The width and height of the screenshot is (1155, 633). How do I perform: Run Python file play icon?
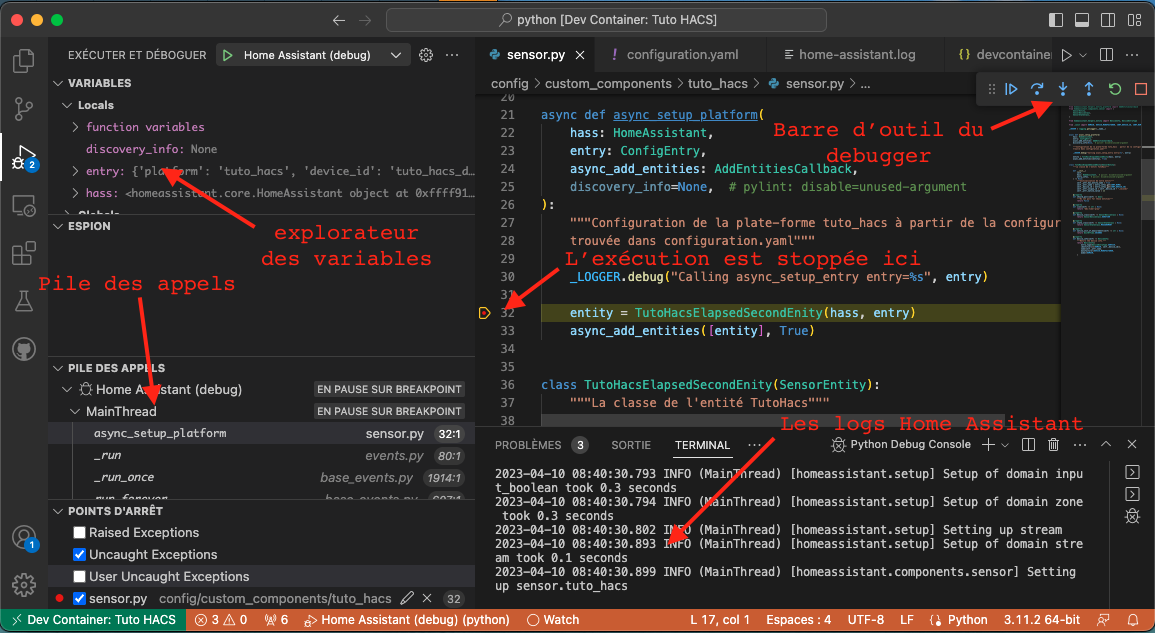pos(1067,55)
